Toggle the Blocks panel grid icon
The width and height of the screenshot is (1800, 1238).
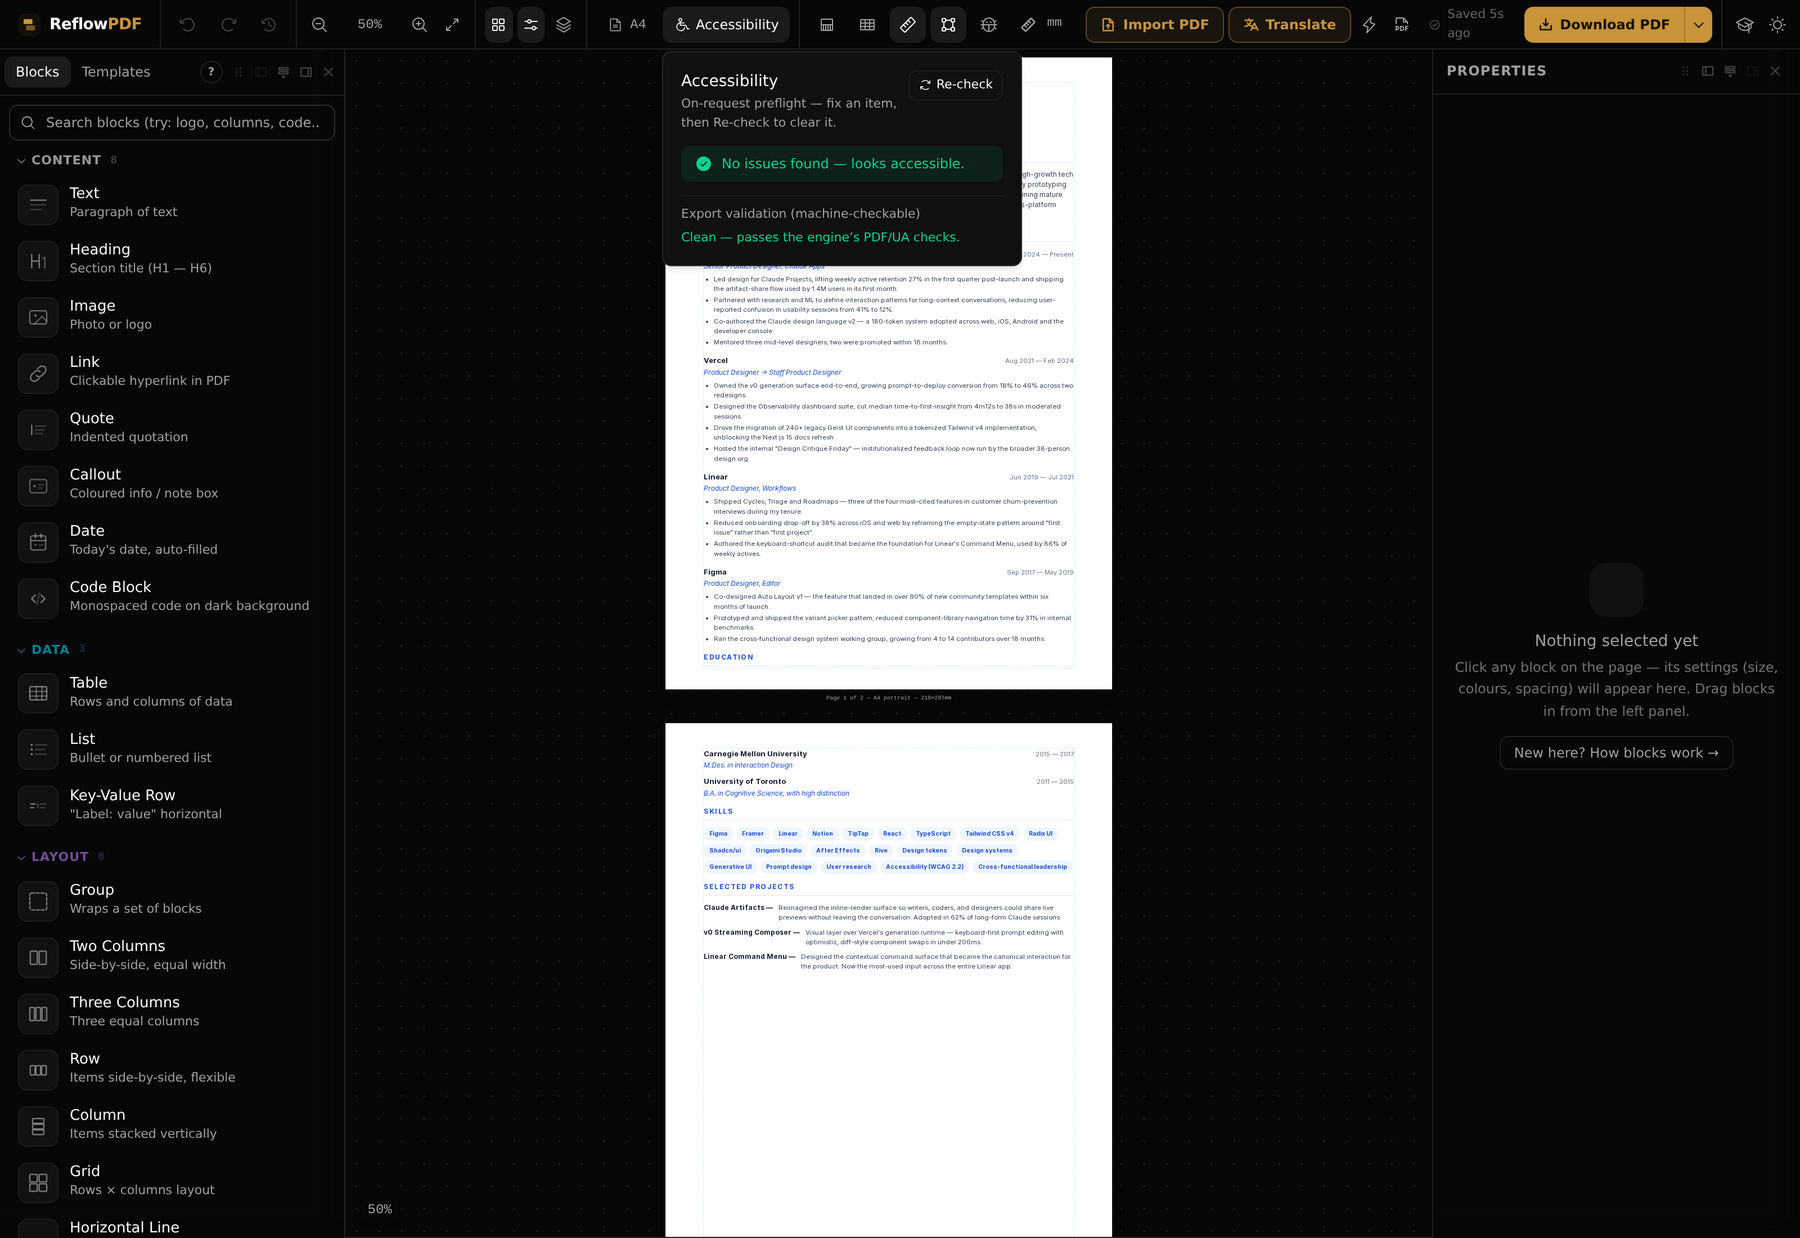pos(498,24)
